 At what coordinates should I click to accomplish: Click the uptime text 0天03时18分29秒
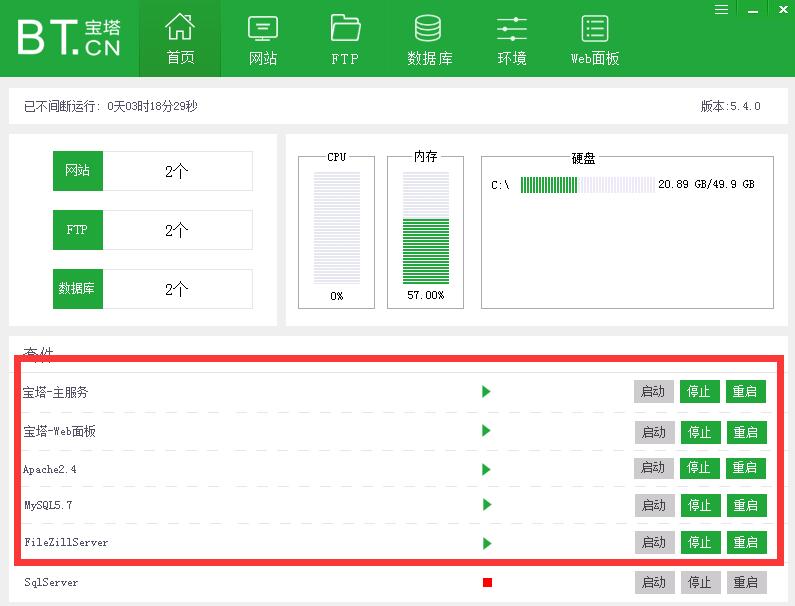coord(152,106)
